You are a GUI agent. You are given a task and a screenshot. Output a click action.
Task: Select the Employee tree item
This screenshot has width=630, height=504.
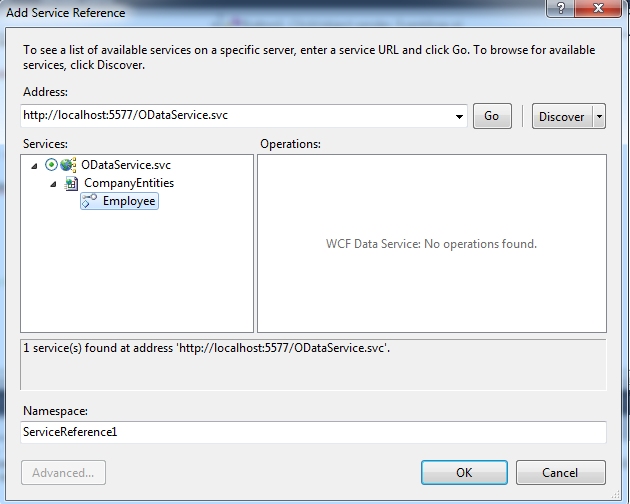click(x=129, y=201)
